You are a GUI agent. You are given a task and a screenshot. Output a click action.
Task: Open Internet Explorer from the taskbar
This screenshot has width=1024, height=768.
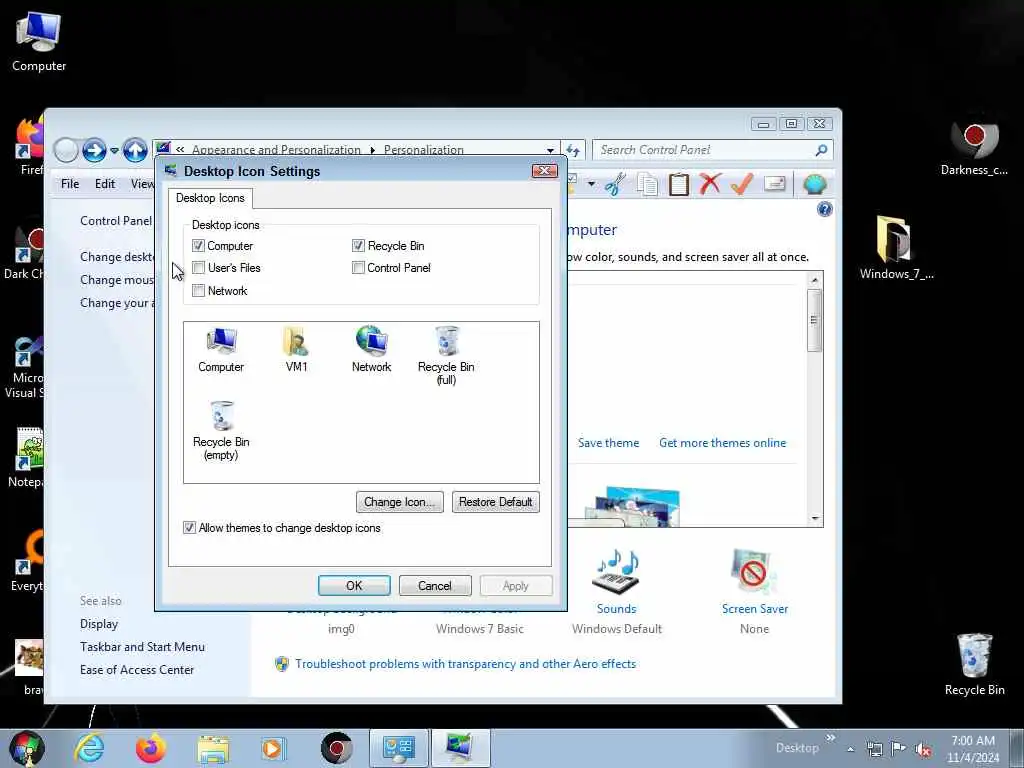(89, 748)
